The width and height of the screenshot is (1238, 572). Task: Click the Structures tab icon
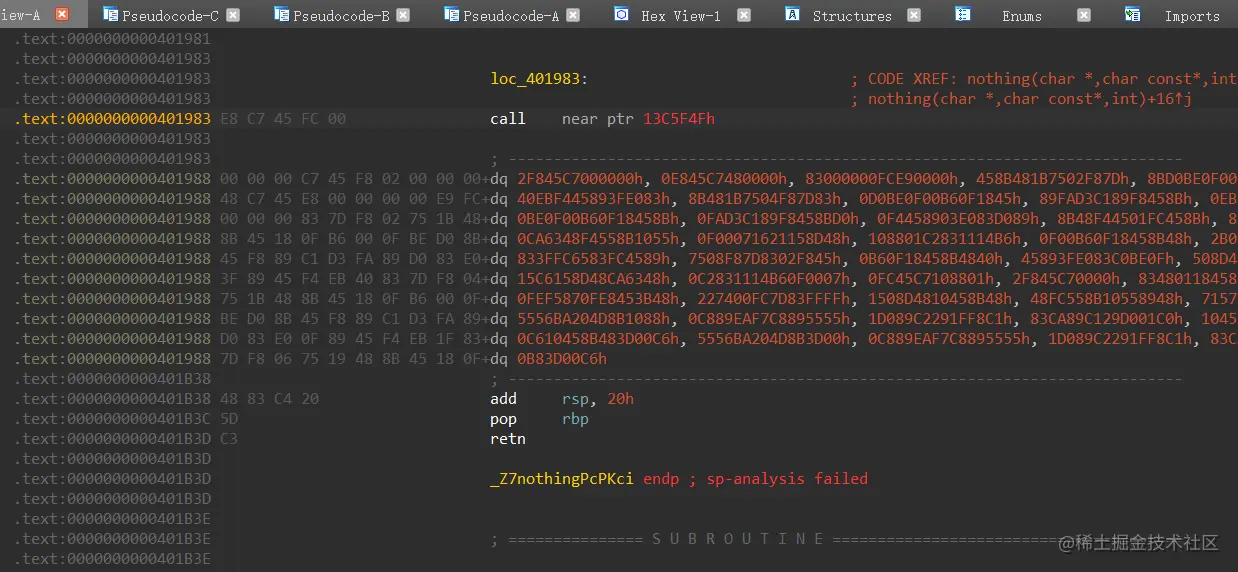[792, 15]
